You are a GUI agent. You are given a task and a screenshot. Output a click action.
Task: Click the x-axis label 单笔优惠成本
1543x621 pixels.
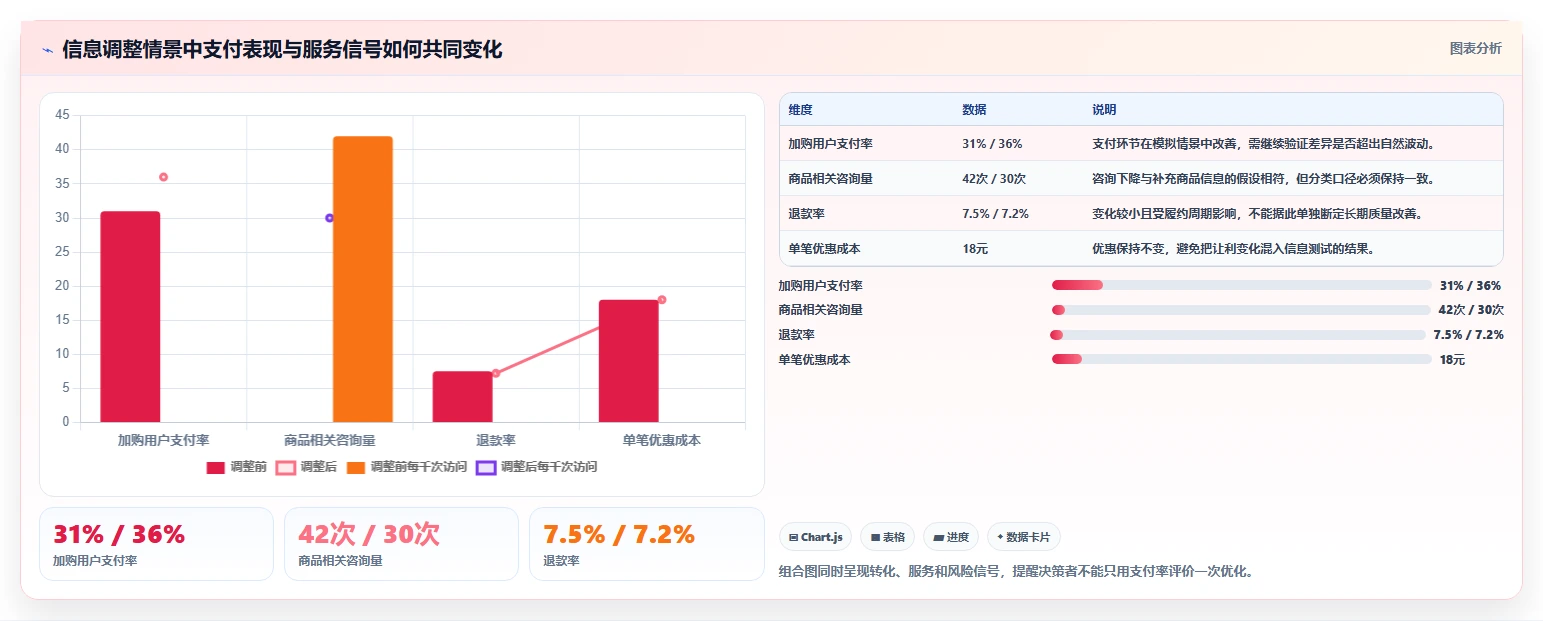point(662,440)
